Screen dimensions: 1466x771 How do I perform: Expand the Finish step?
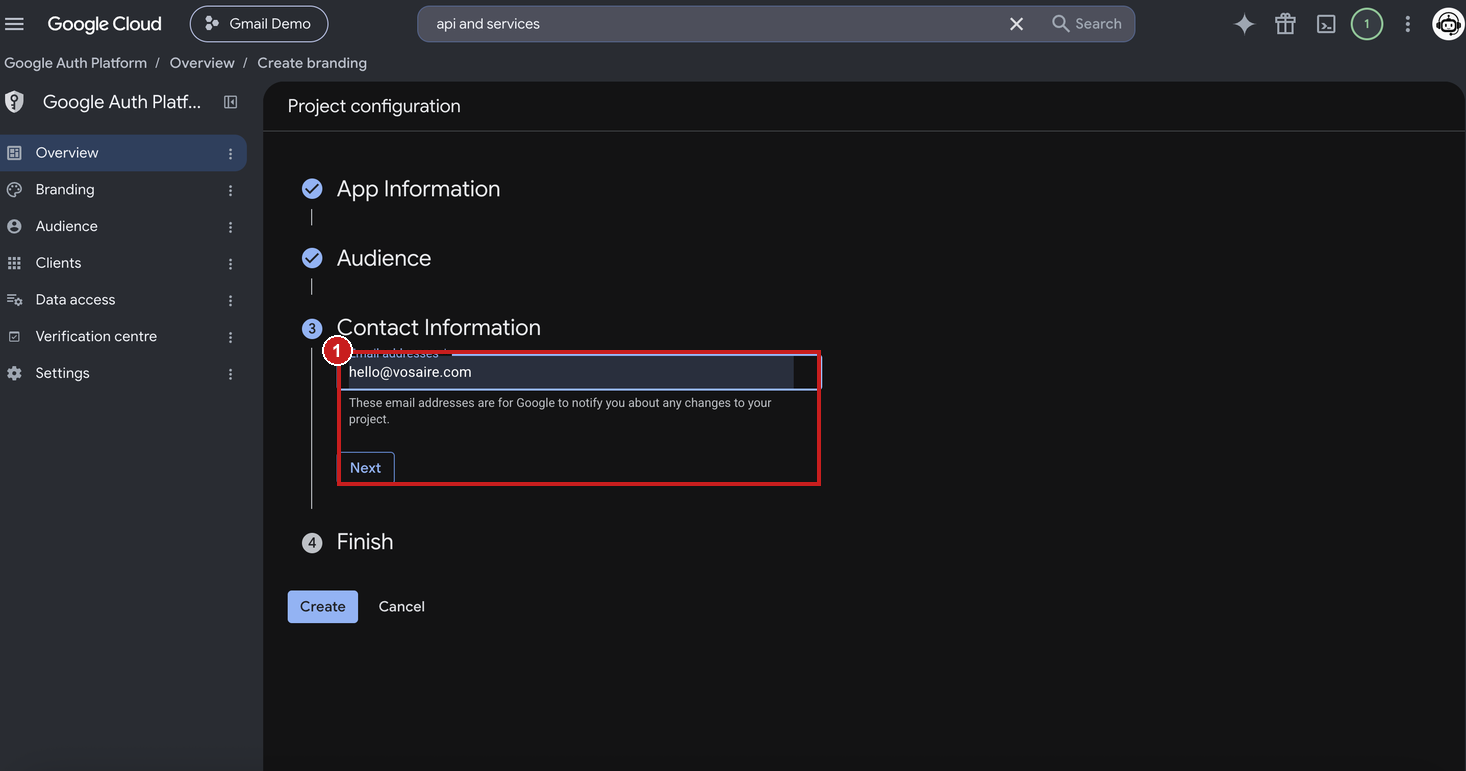coord(365,542)
